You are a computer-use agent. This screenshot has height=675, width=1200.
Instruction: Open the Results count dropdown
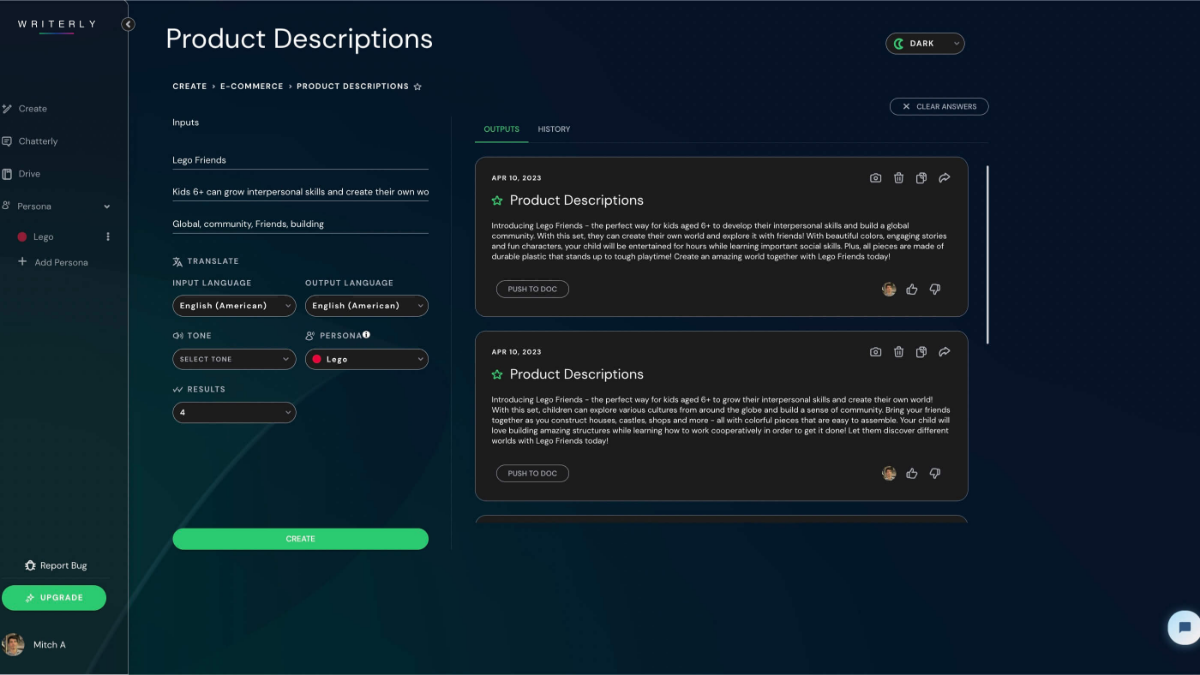pos(234,412)
